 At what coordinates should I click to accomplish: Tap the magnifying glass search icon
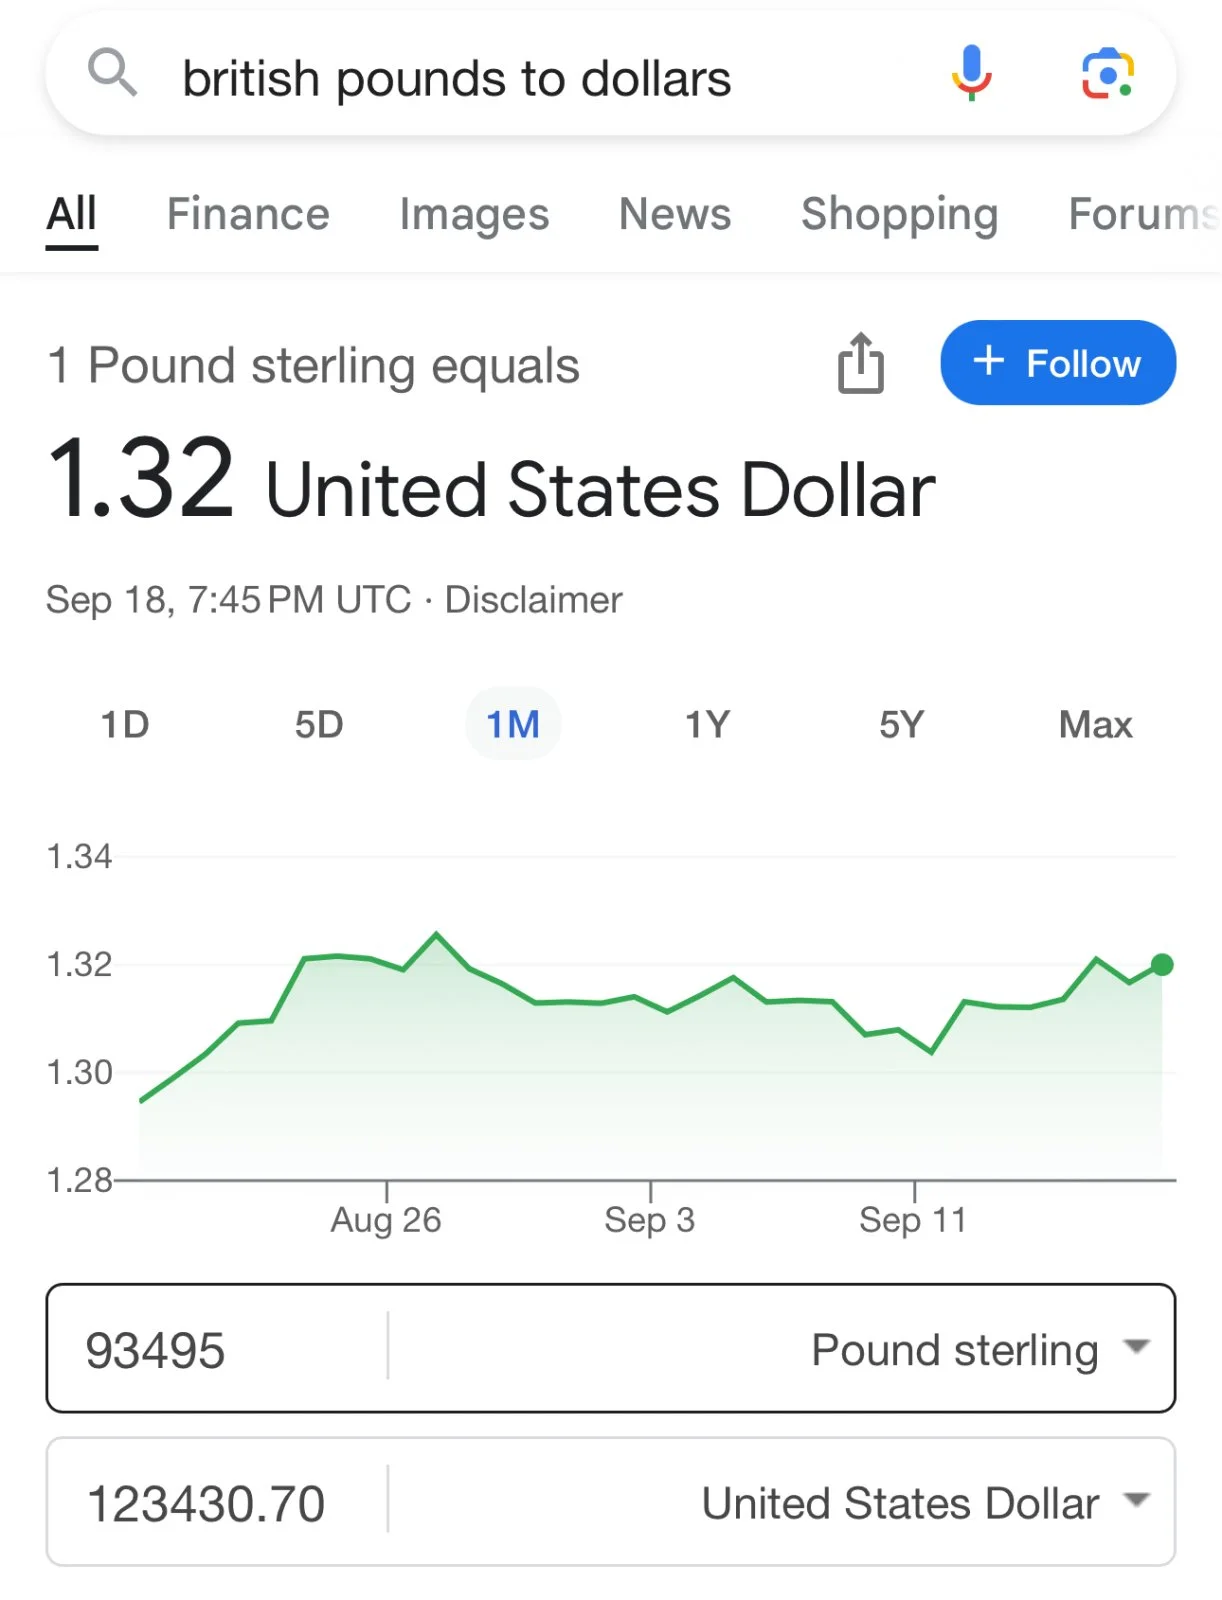(x=112, y=74)
